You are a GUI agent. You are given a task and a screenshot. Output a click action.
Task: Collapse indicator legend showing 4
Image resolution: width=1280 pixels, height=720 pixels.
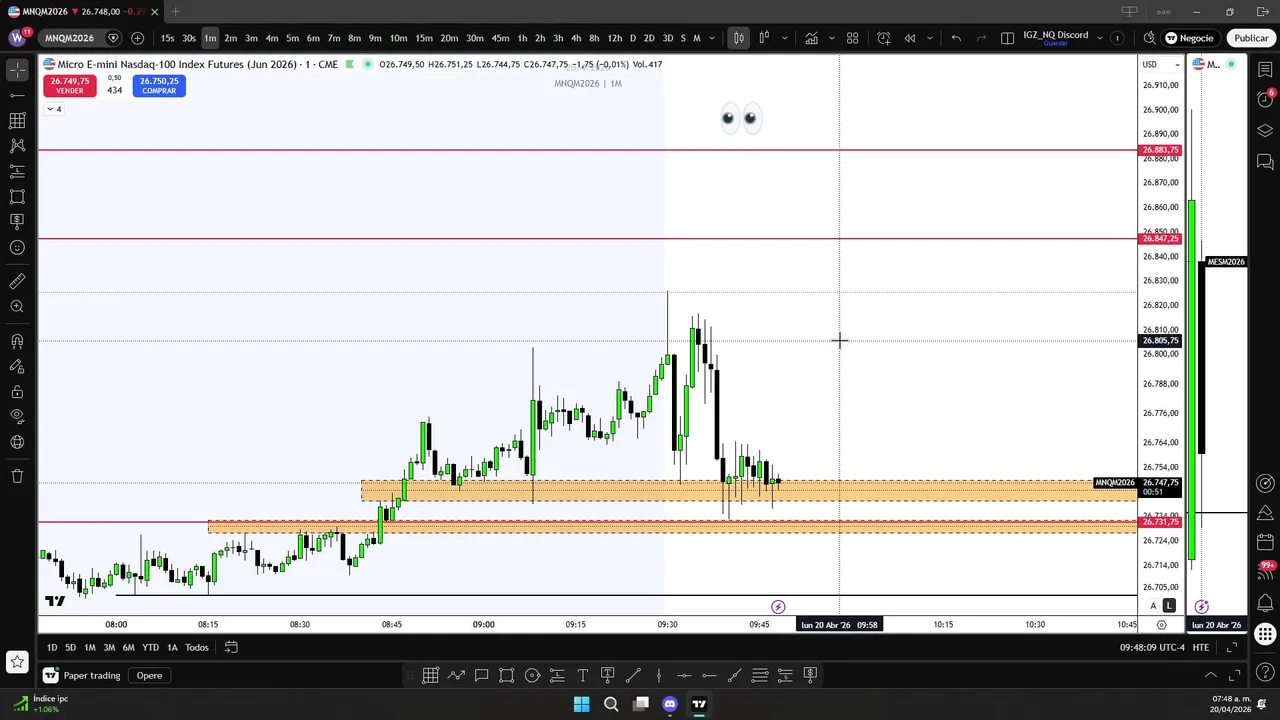(53, 109)
